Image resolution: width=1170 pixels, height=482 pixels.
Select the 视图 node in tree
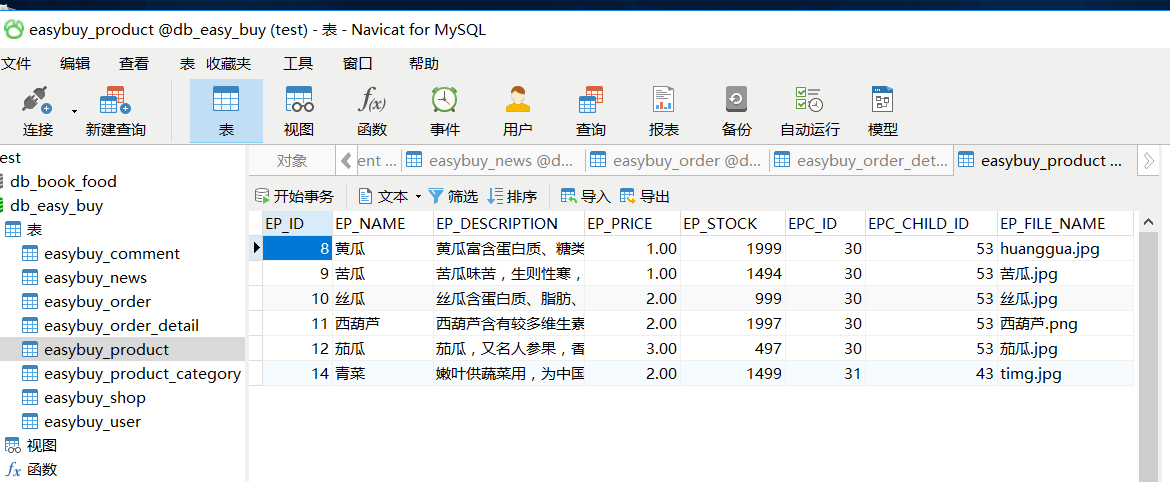(x=42, y=445)
